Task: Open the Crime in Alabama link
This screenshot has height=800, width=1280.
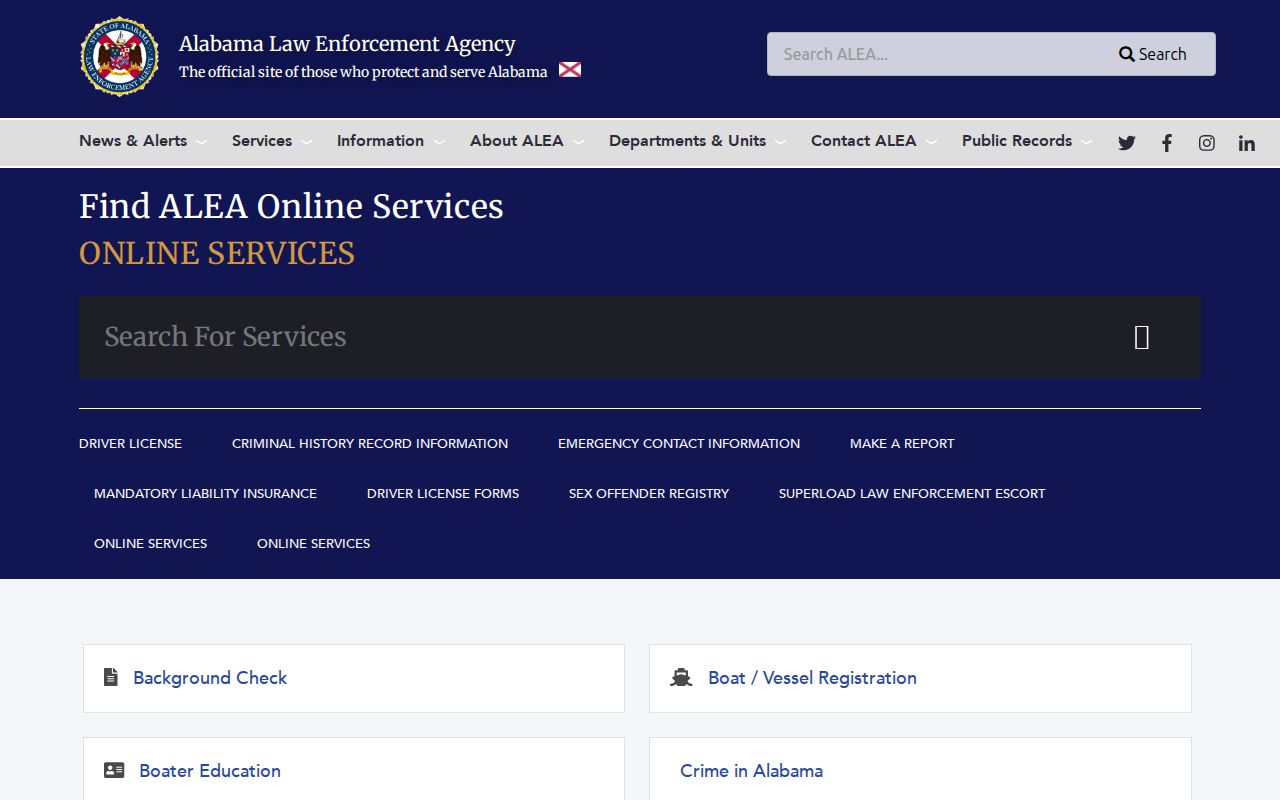Action: click(x=752, y=771)
